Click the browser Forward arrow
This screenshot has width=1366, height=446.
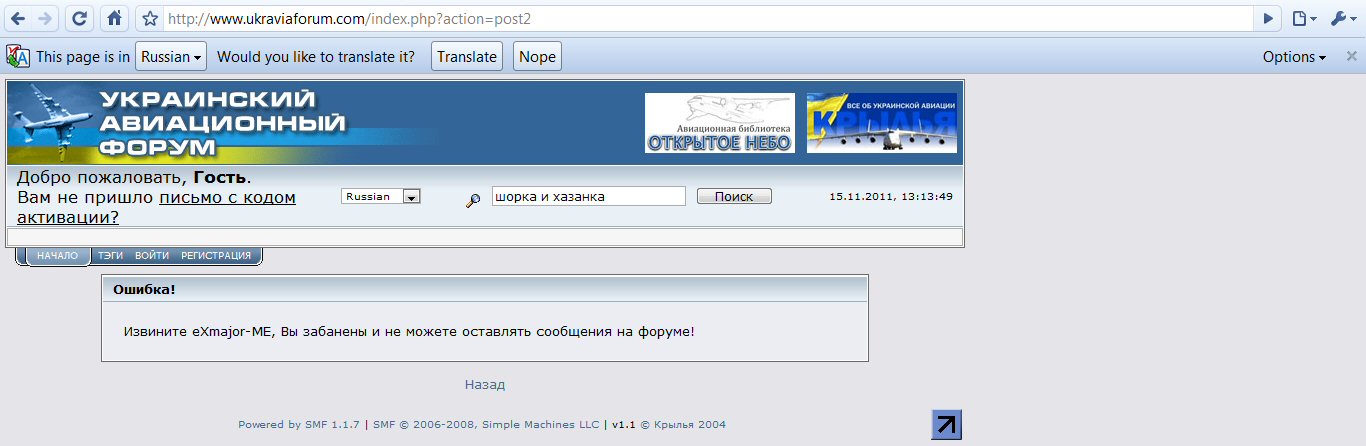[x=45, y=18]
